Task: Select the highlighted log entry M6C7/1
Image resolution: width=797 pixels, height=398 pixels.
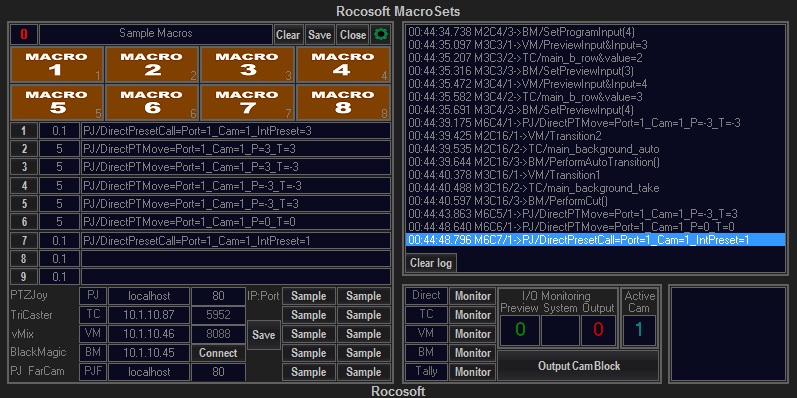Action: (595, 240)
